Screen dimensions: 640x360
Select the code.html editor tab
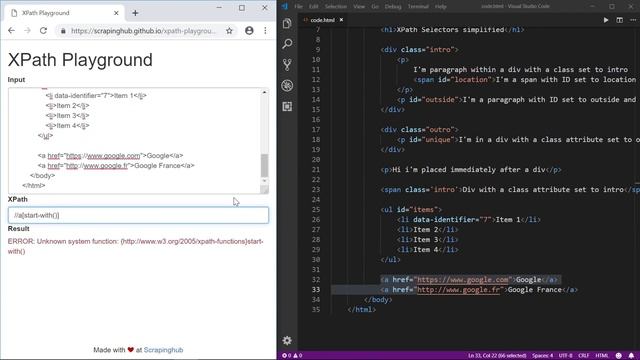pos(322,20)
